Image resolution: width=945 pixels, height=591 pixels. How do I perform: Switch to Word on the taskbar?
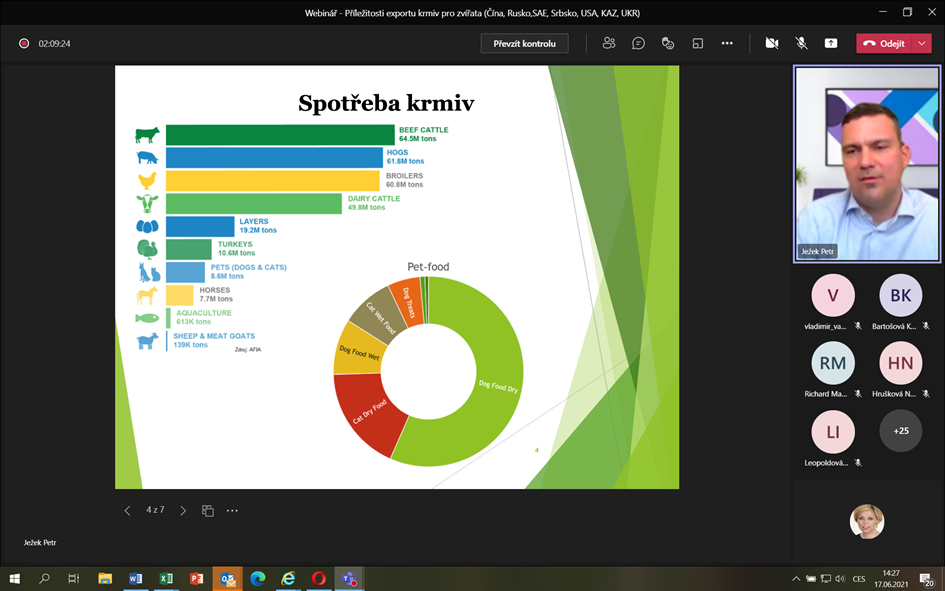pyautogui.click(x=136, y=578)
